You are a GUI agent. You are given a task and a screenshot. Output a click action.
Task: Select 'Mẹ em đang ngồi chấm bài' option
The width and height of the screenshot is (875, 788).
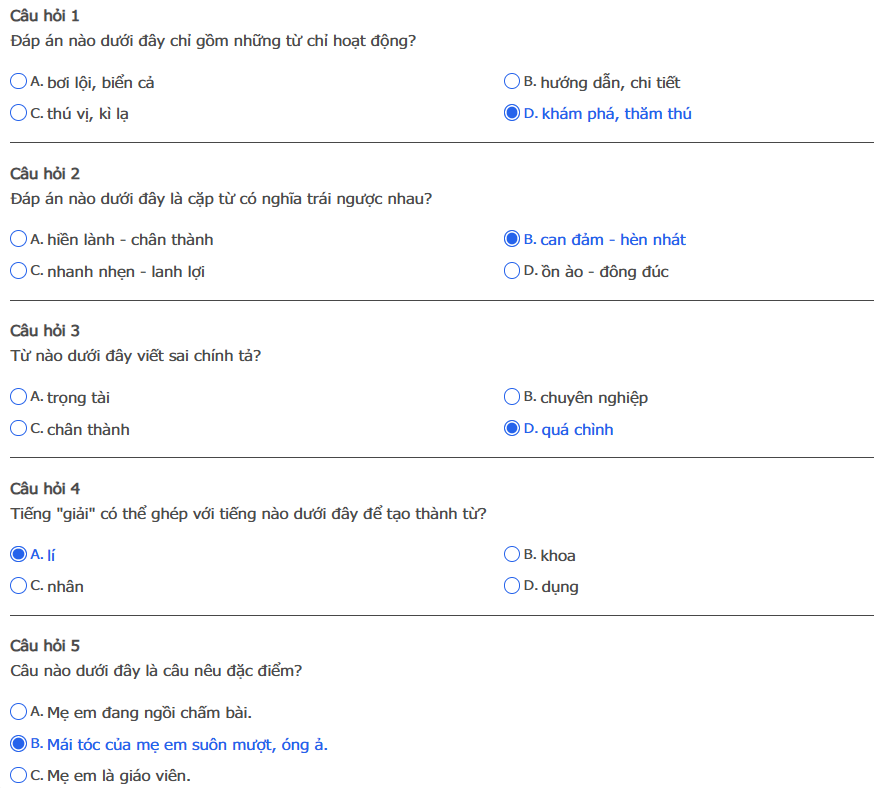[x=19, y=712]
